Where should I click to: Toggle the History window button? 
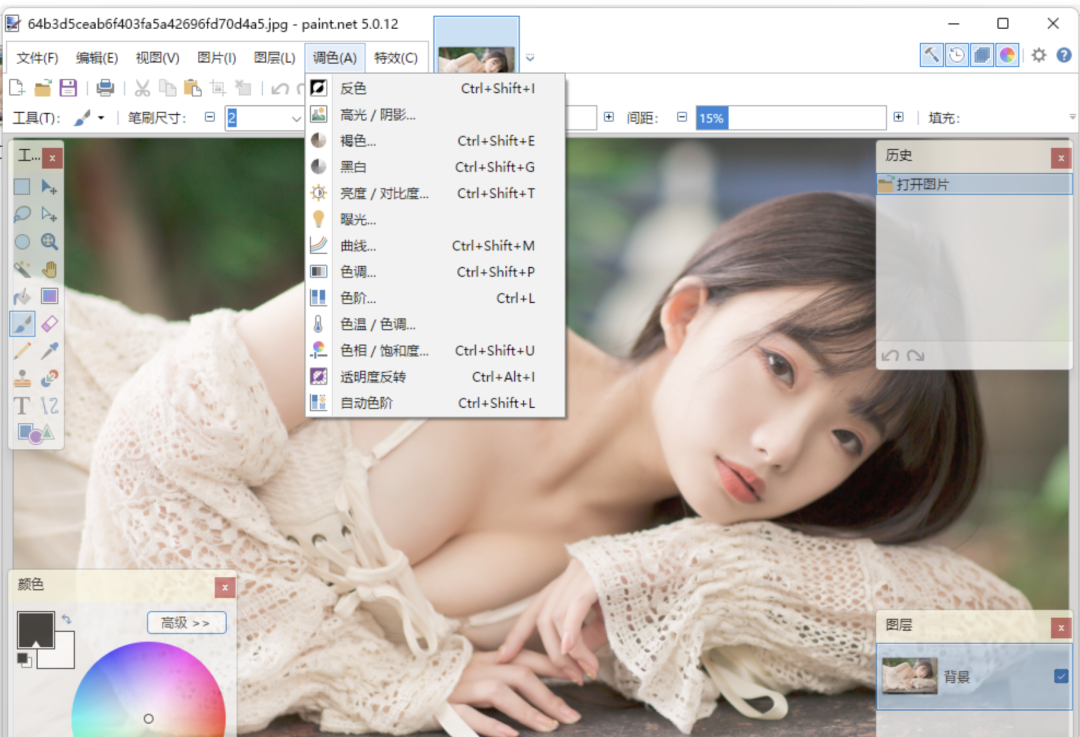coord(957,55)
